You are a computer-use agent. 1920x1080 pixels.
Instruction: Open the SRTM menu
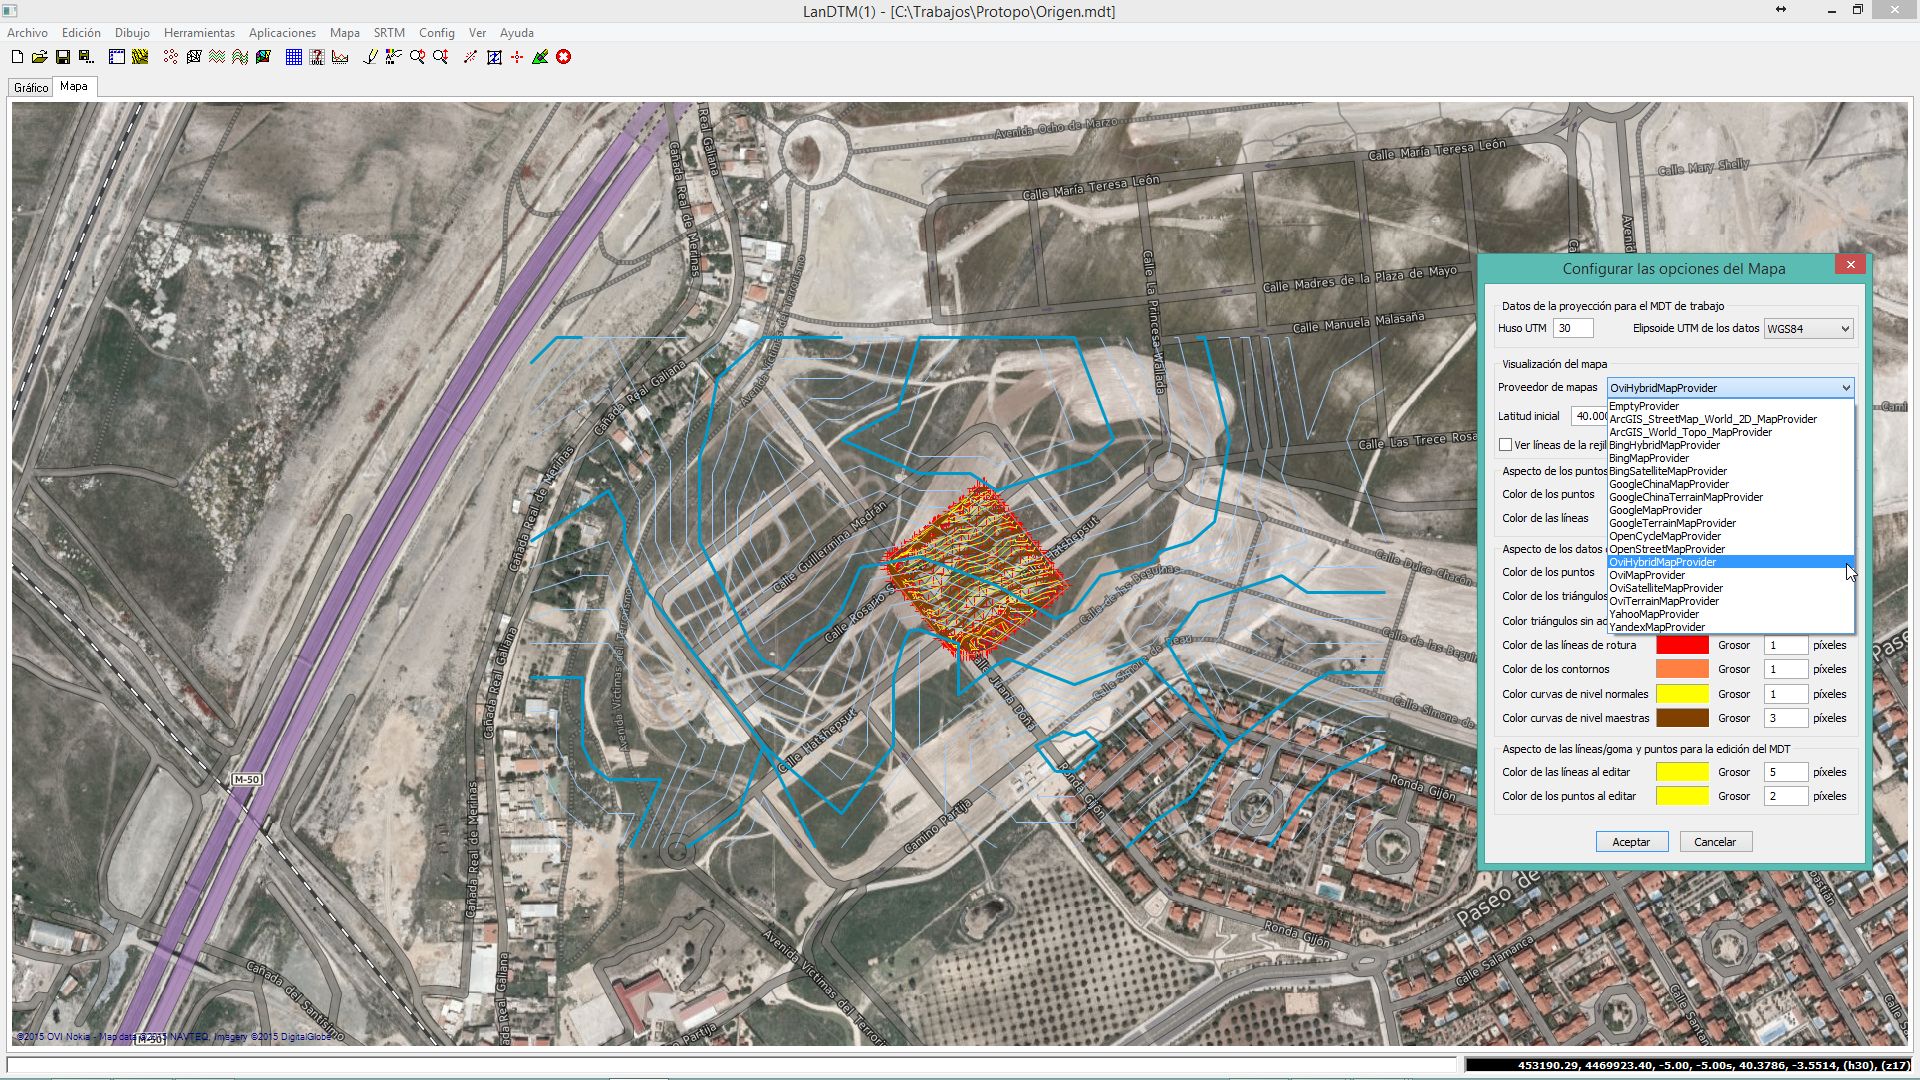[389, 33]
